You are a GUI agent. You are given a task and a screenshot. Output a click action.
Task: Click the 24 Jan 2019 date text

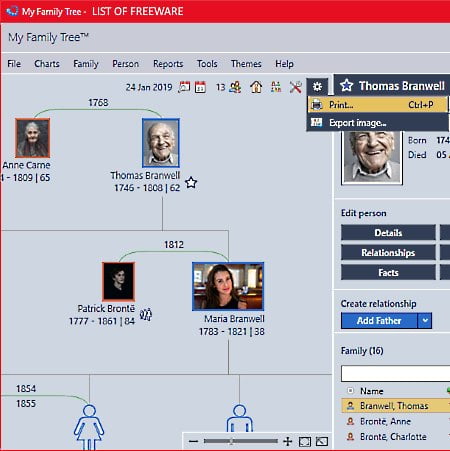coord(149,87)
